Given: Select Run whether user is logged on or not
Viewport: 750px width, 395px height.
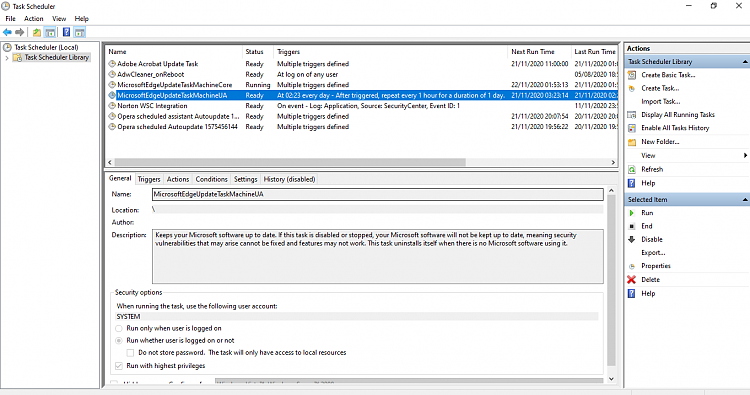Looking at the screenshot, I should [x=119, y=341].
